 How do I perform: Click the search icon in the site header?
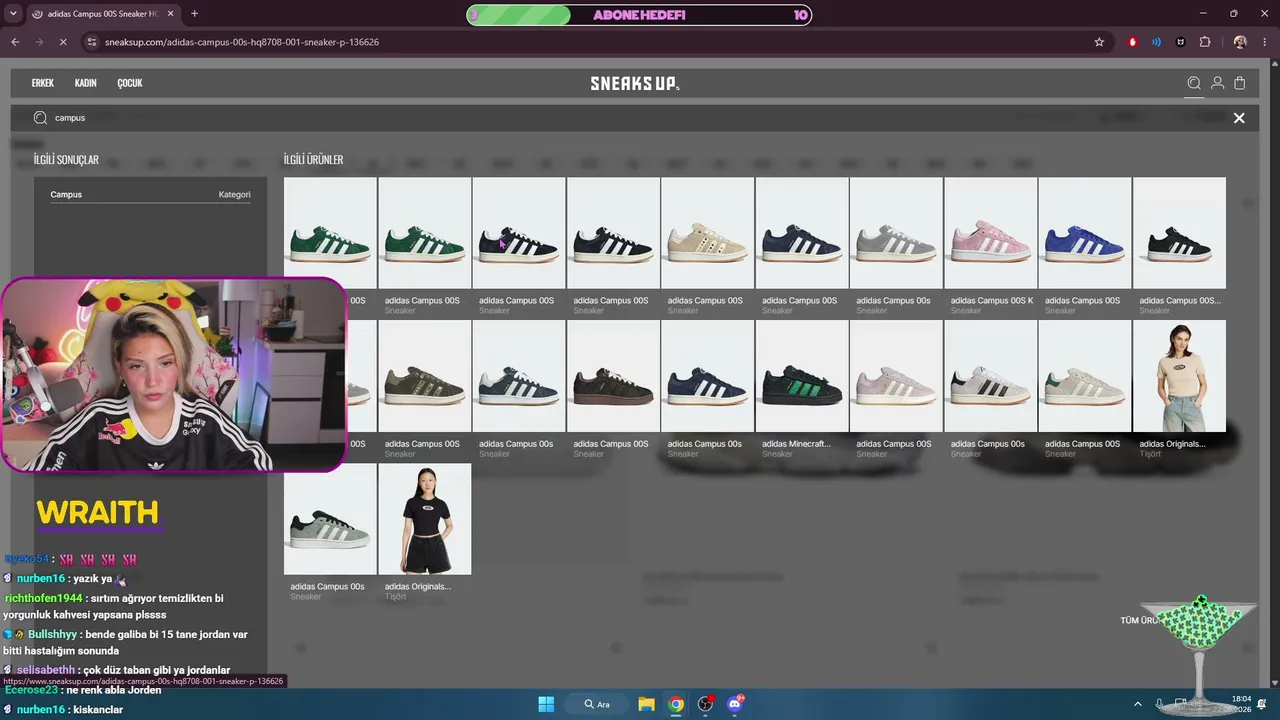coord(1194,84)
